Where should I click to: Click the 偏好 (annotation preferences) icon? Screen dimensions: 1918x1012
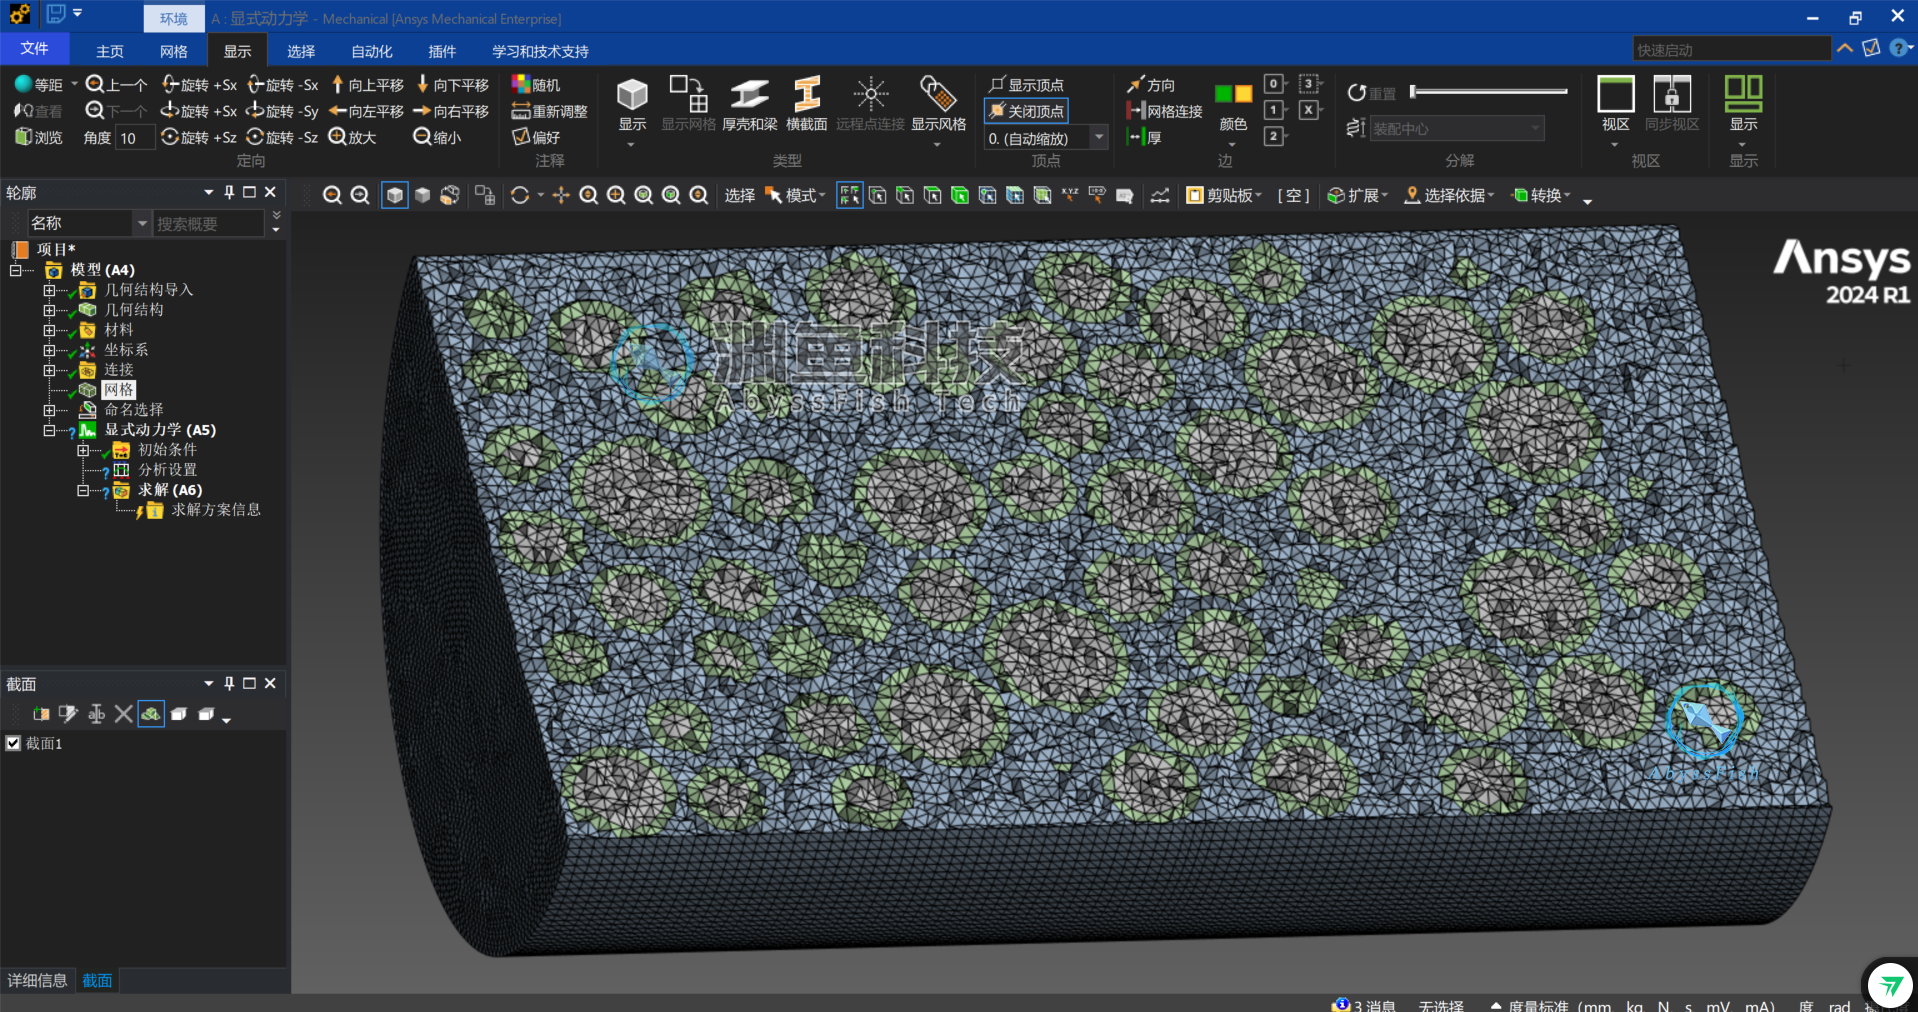[x=521, y=137]
